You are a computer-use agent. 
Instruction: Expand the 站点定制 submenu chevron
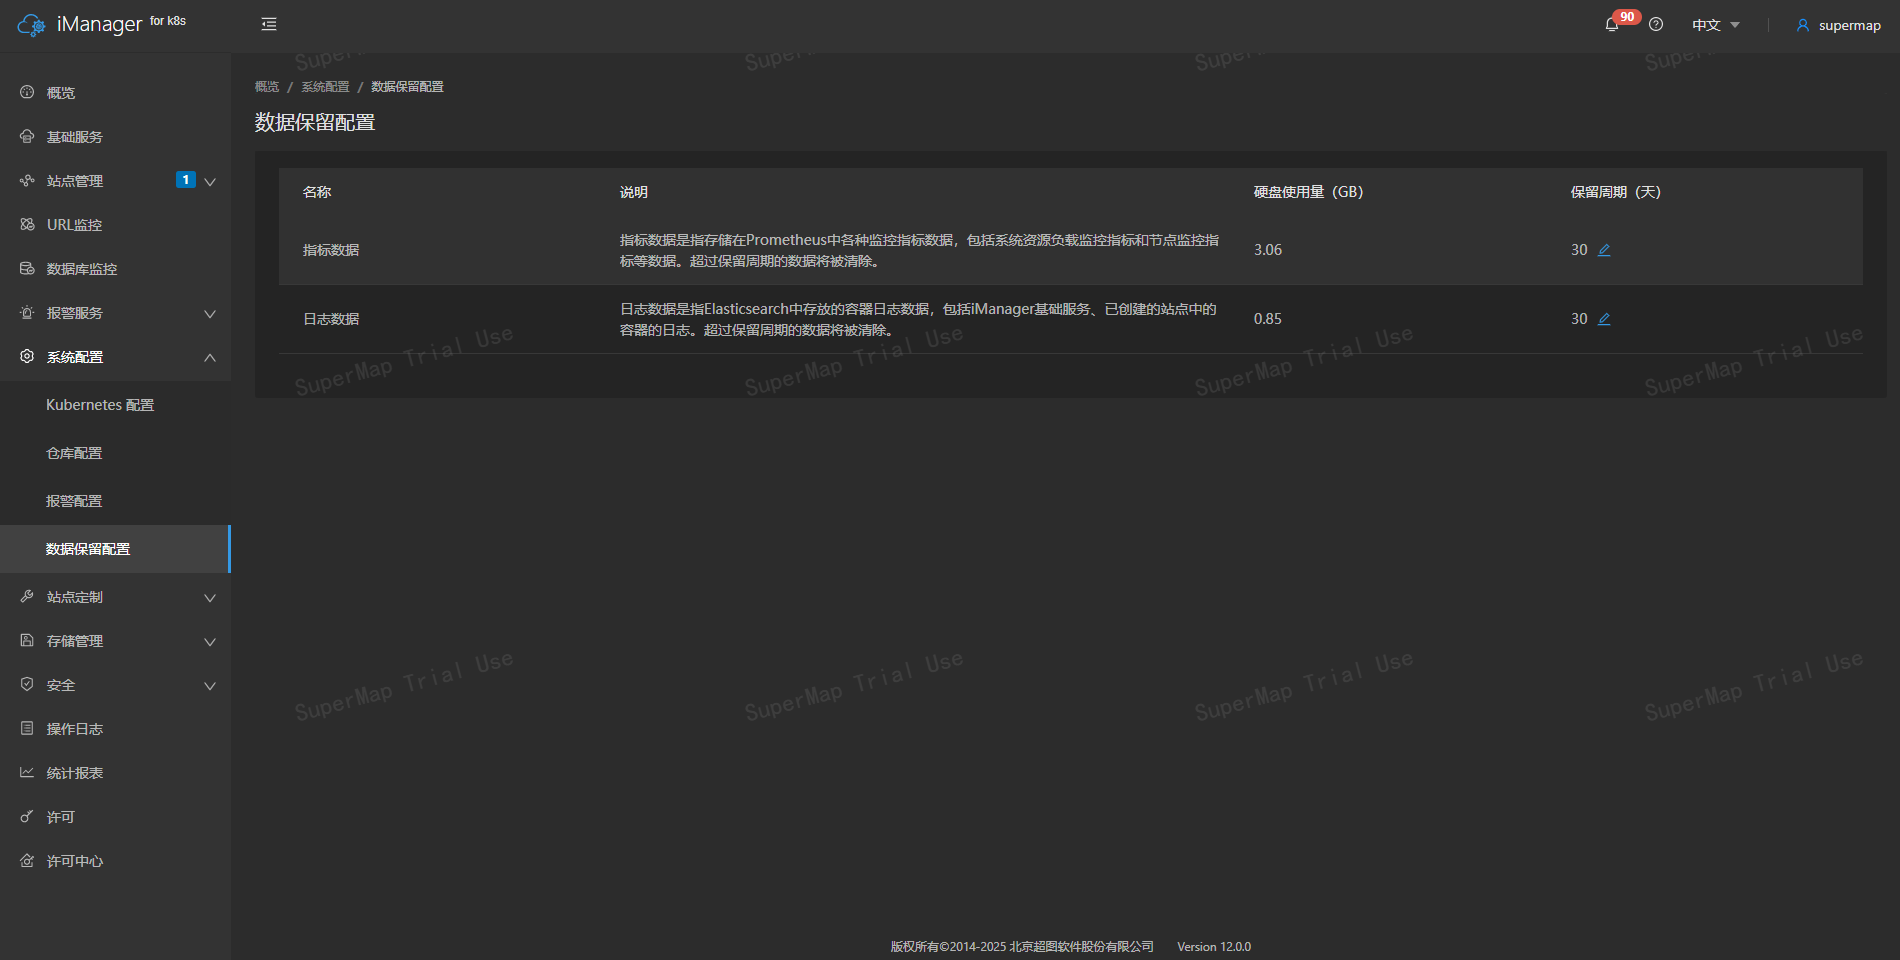pyautogui.click(x=210, y=598)
